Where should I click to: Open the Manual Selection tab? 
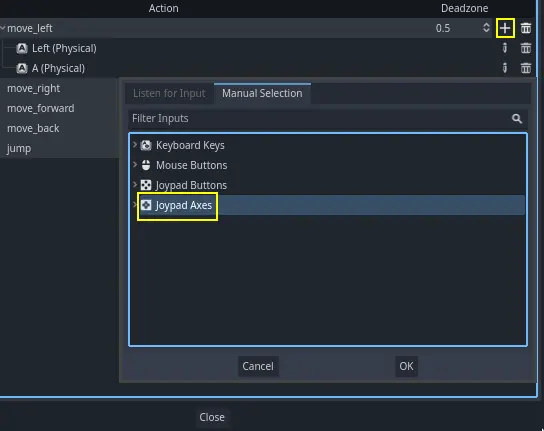pos(262,93)
